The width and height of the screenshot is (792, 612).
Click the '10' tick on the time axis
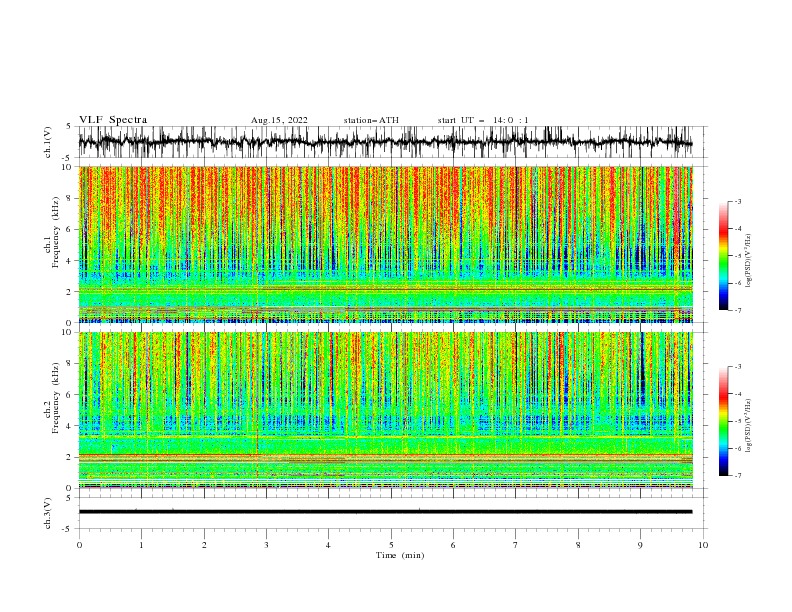click(x=703, y=545)
